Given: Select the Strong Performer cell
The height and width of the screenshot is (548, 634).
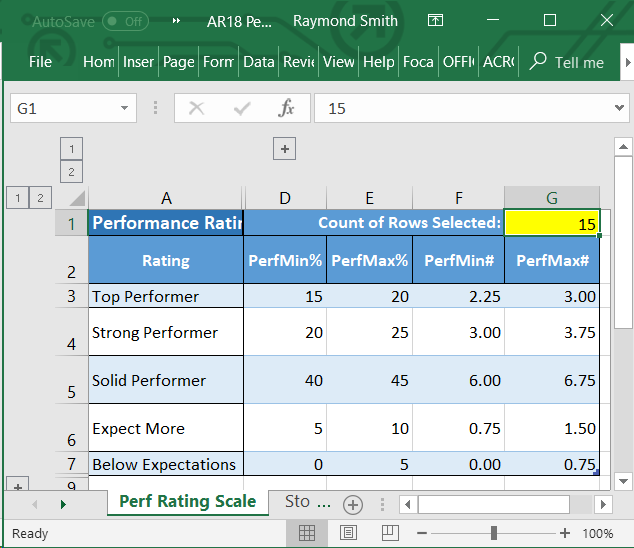Looking at the screenshot, I should pos(166,332).
